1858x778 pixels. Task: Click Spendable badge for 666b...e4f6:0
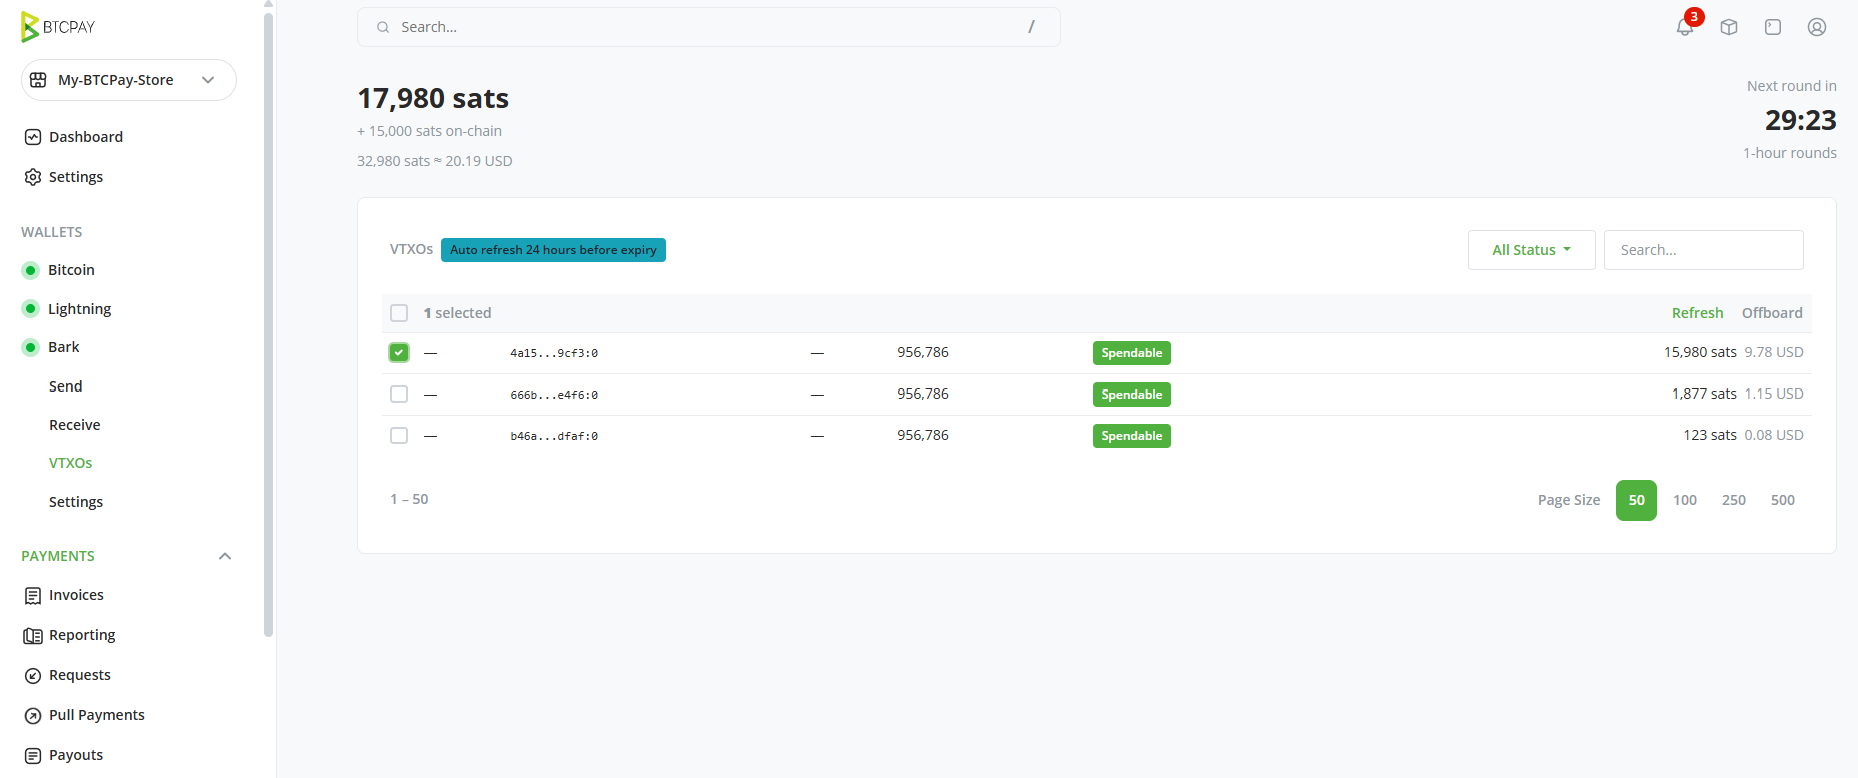click(1131, 395)
